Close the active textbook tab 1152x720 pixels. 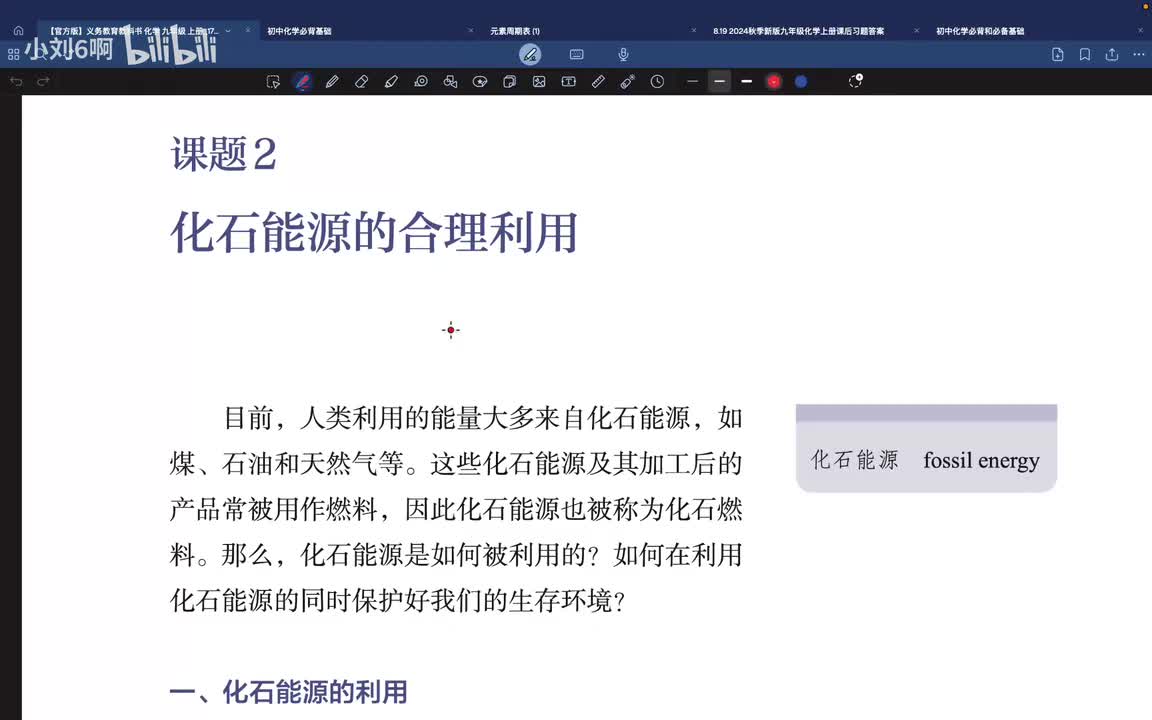(248, 31)
